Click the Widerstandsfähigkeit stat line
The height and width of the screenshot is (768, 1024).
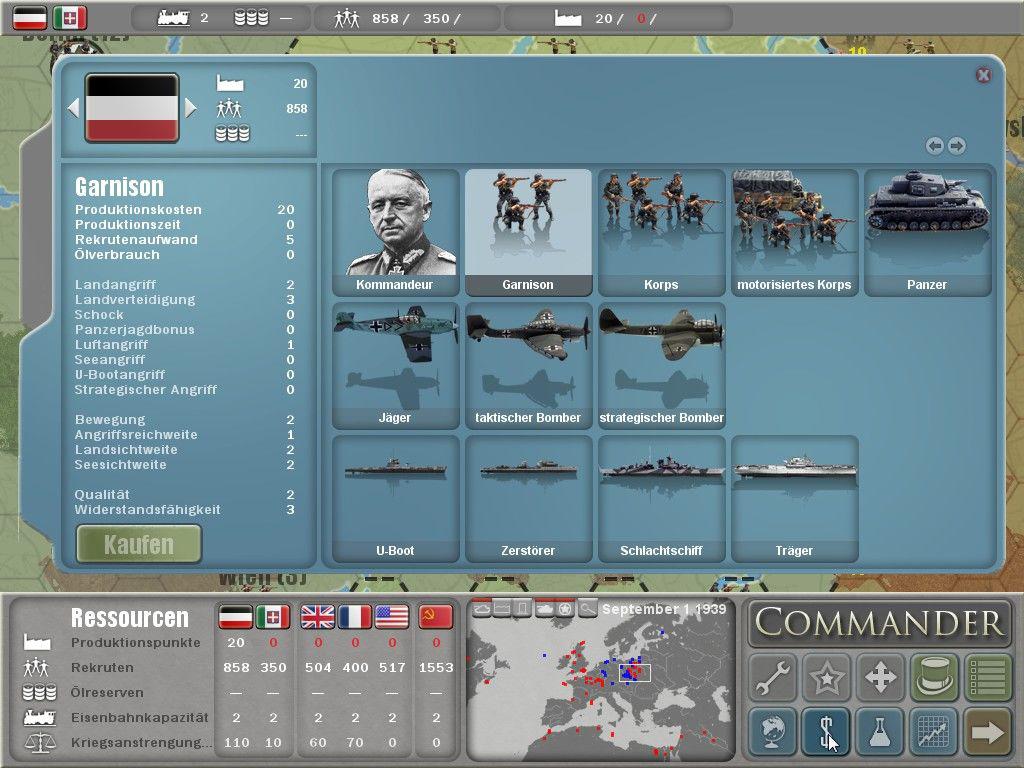pos(184,509)
